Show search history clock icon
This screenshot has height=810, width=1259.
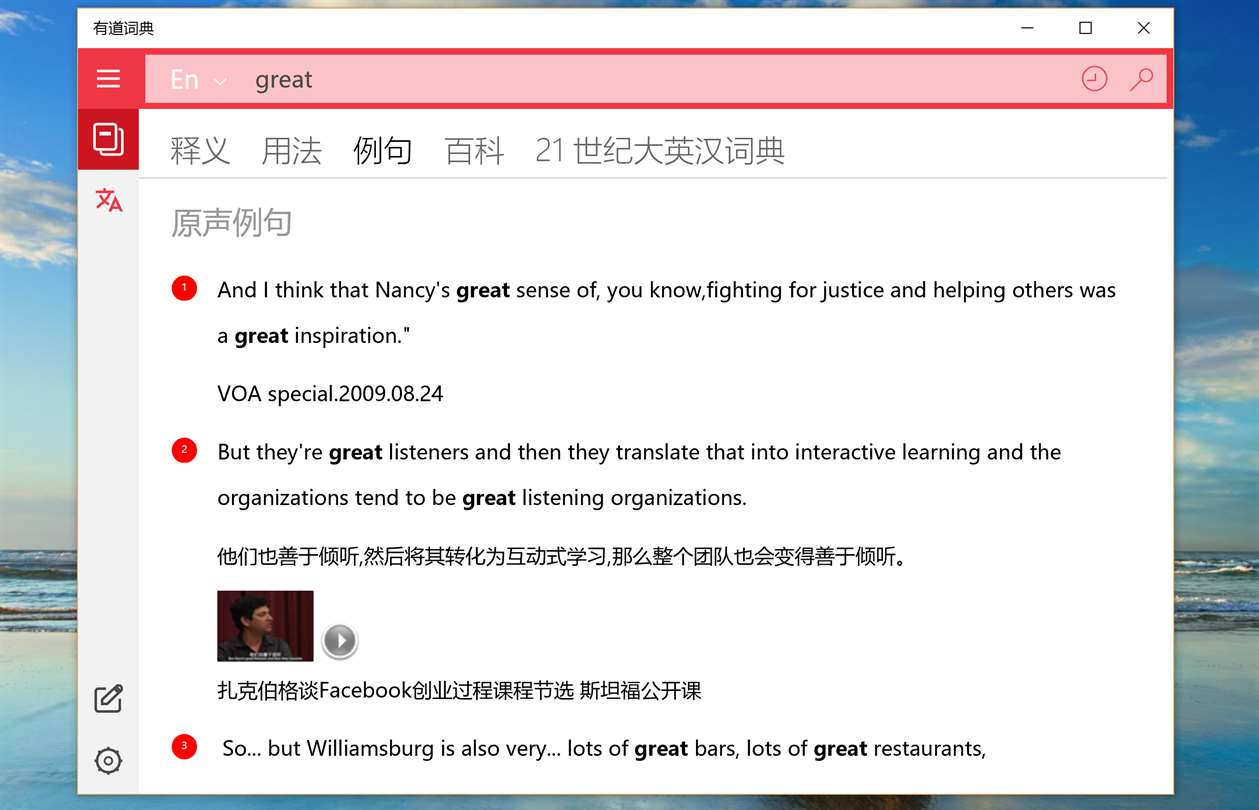click(1095, 79)
